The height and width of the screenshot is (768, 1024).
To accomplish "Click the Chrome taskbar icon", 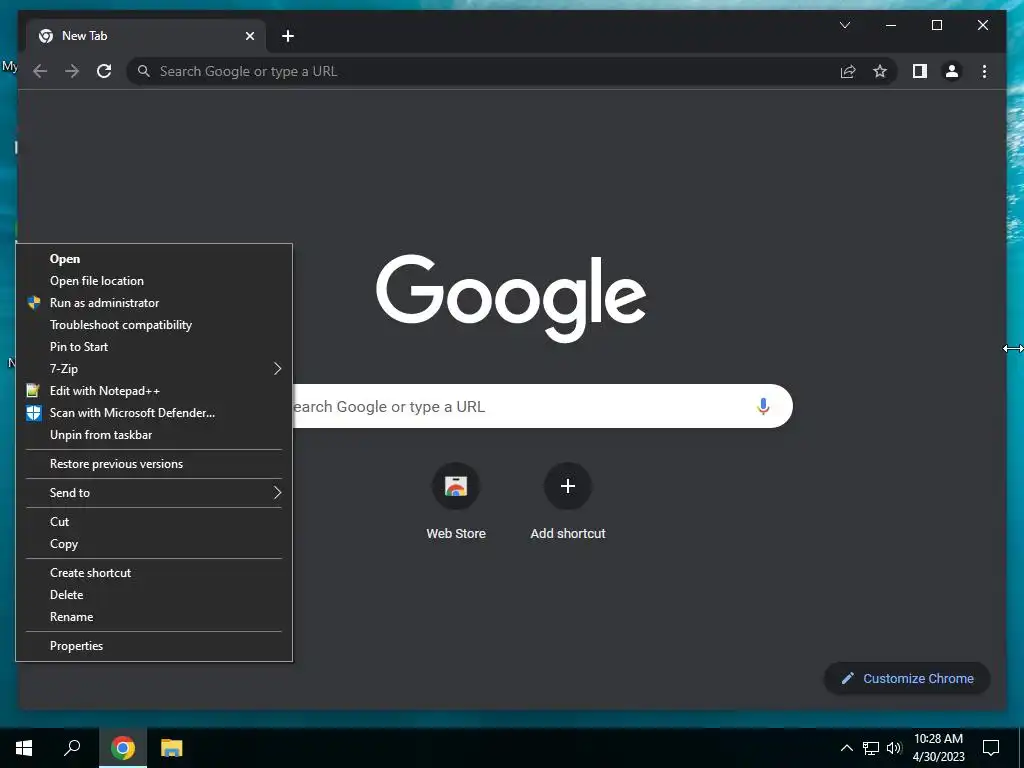I will point(123,748).
